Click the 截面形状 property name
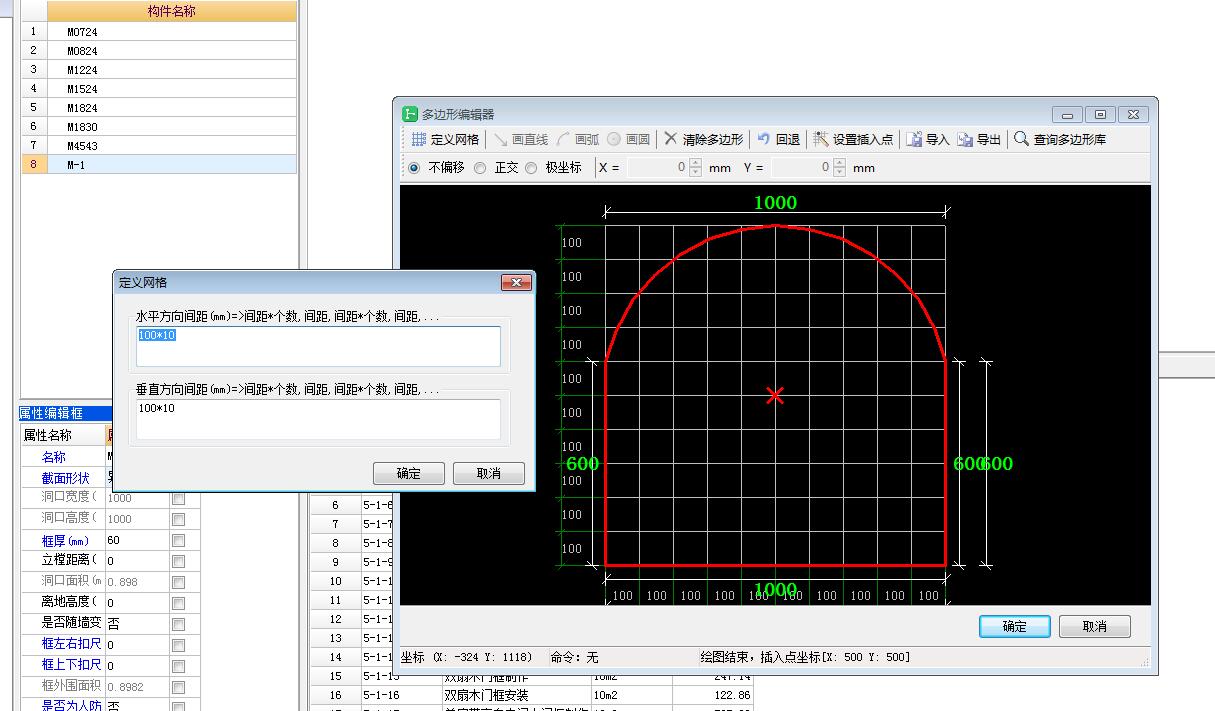This screenshot has height=711, width=1215. [x=65, y=478]
